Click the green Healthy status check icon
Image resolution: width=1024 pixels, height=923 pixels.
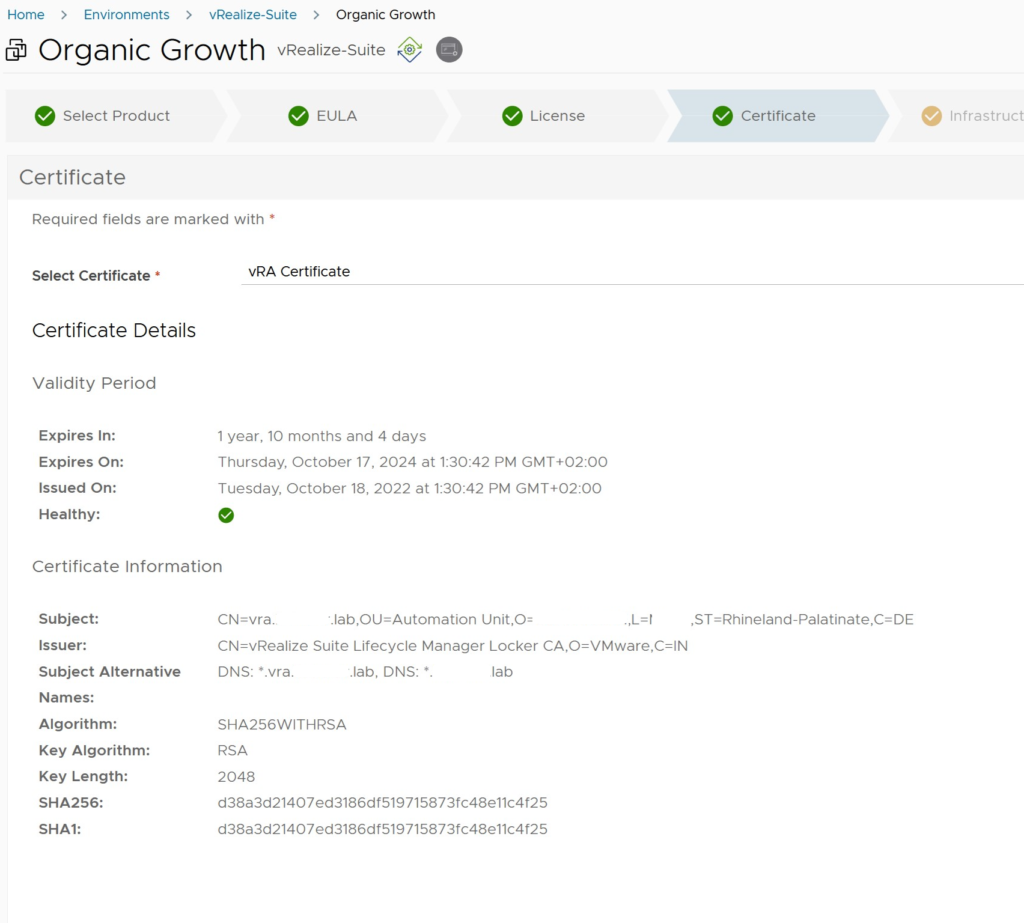click(x=226, y=515)
